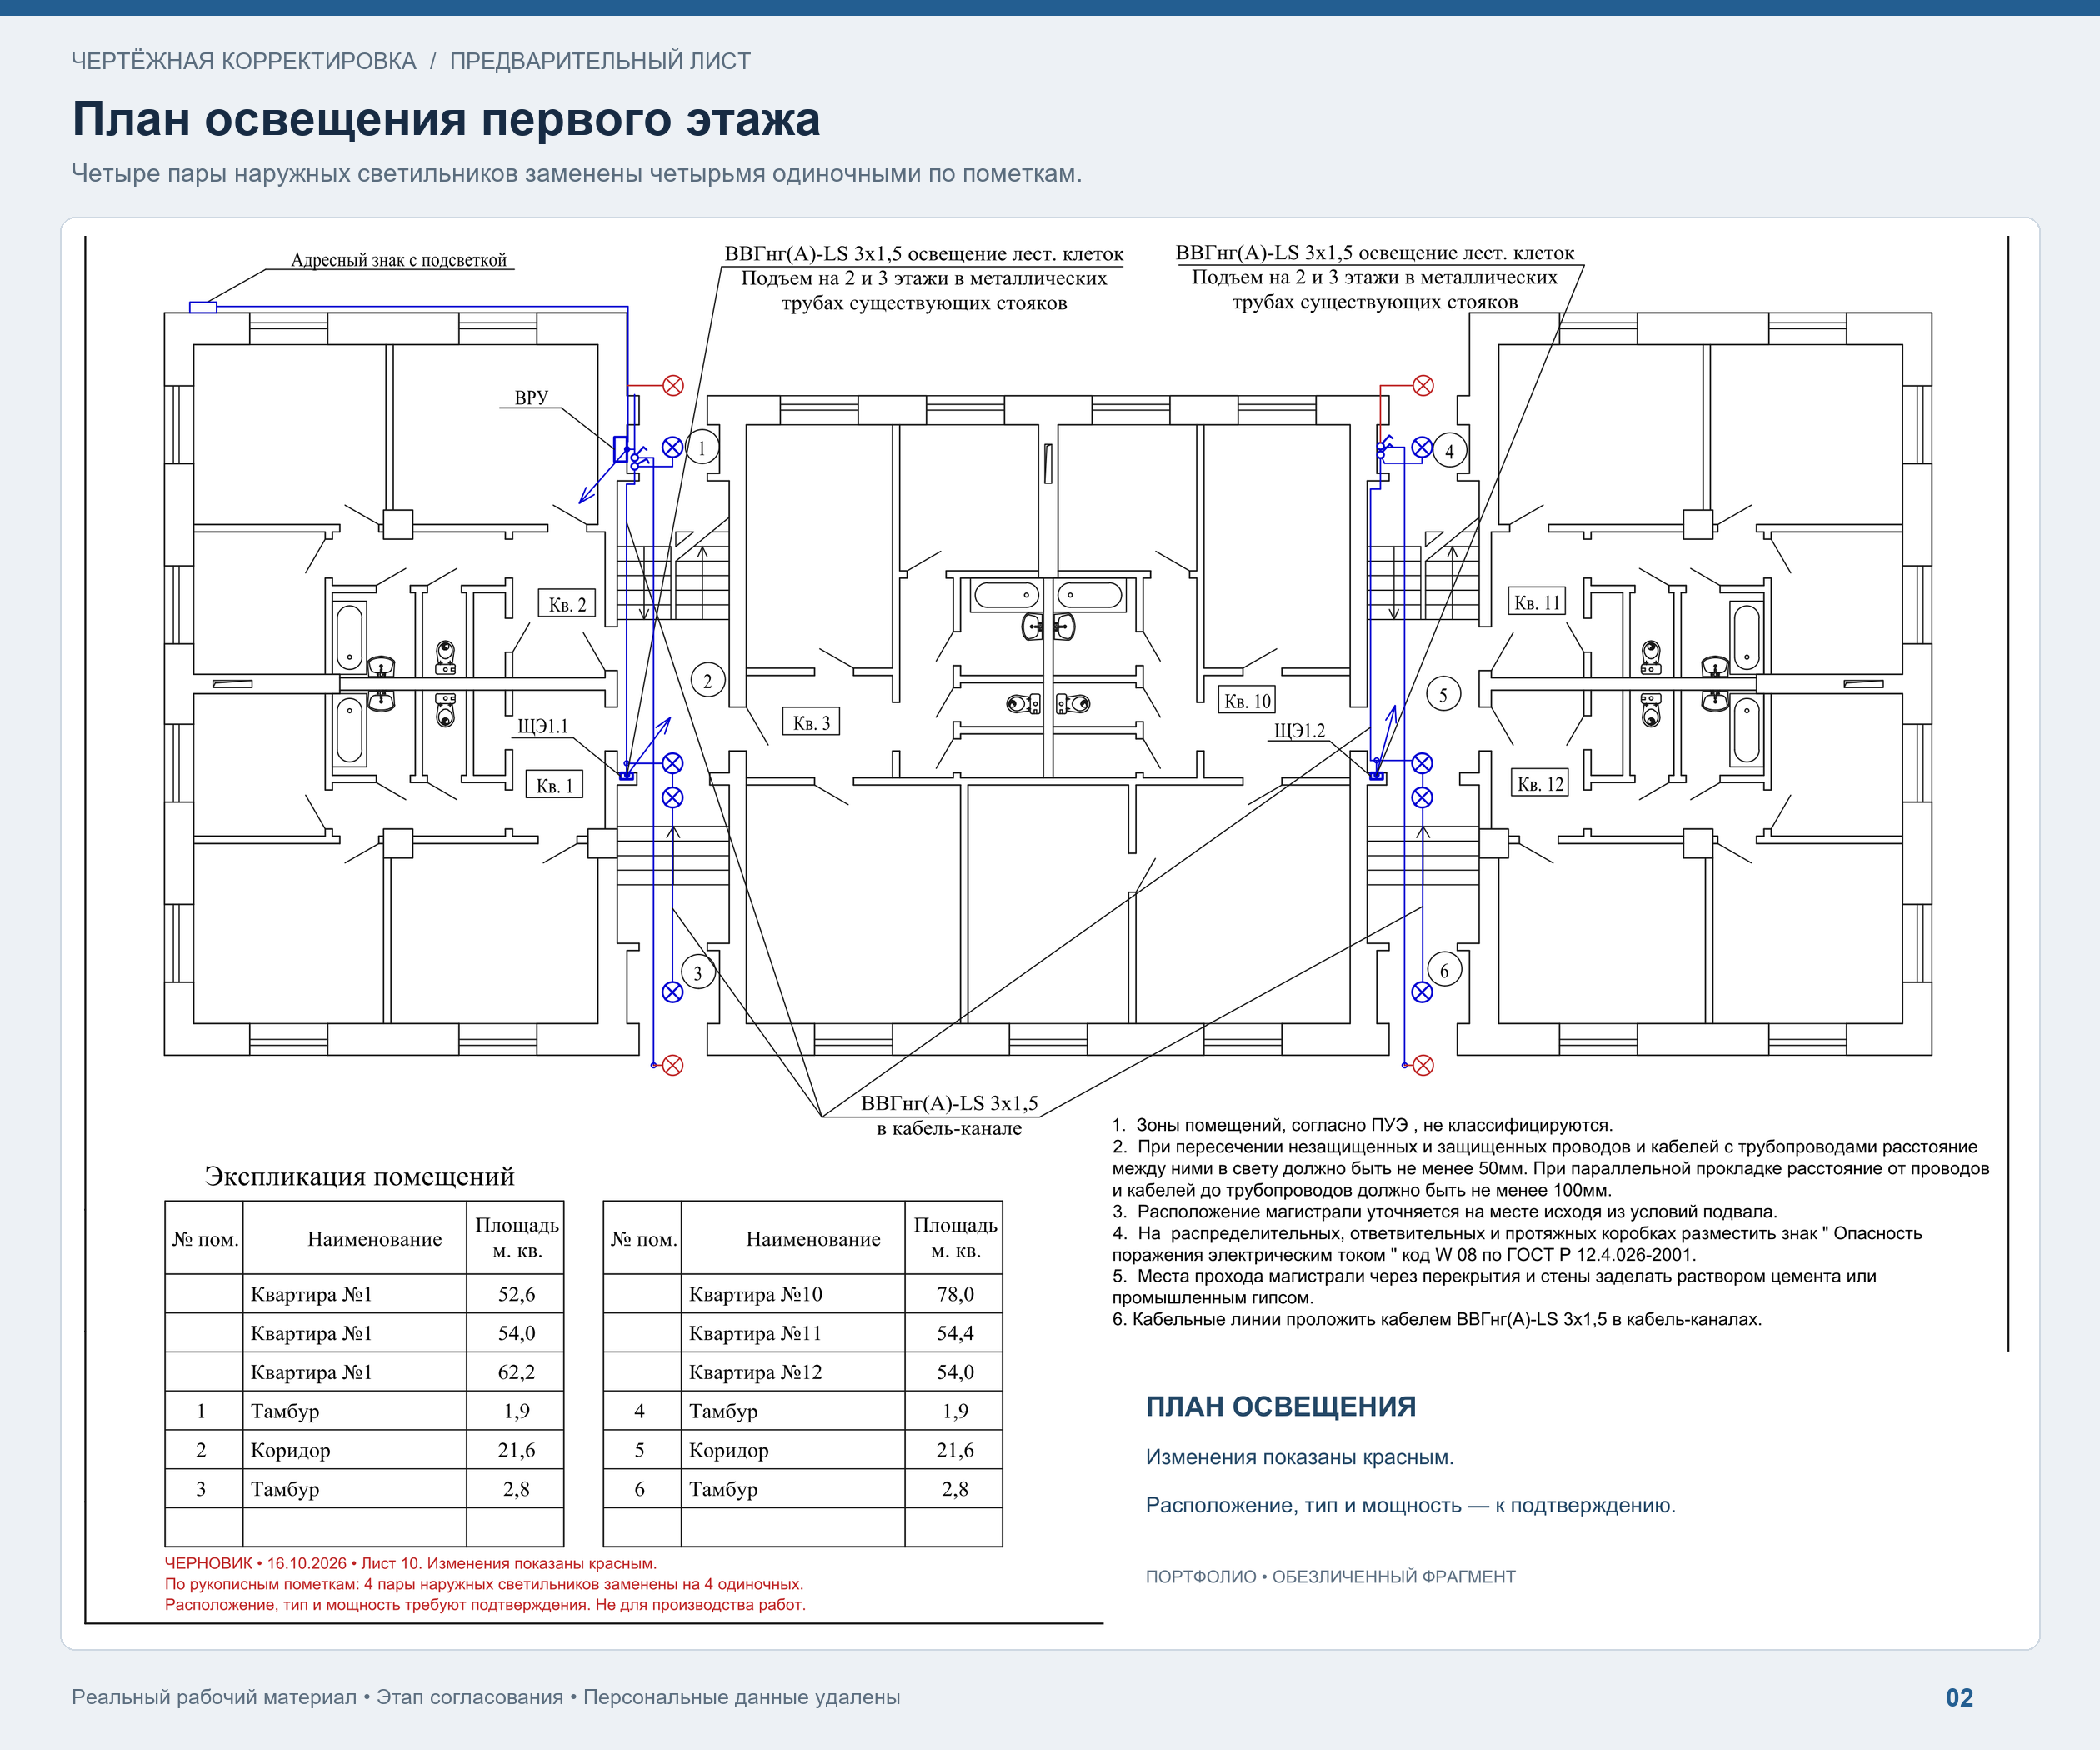Click the Кв. 11 apartment label

(x=1536, y=602)
